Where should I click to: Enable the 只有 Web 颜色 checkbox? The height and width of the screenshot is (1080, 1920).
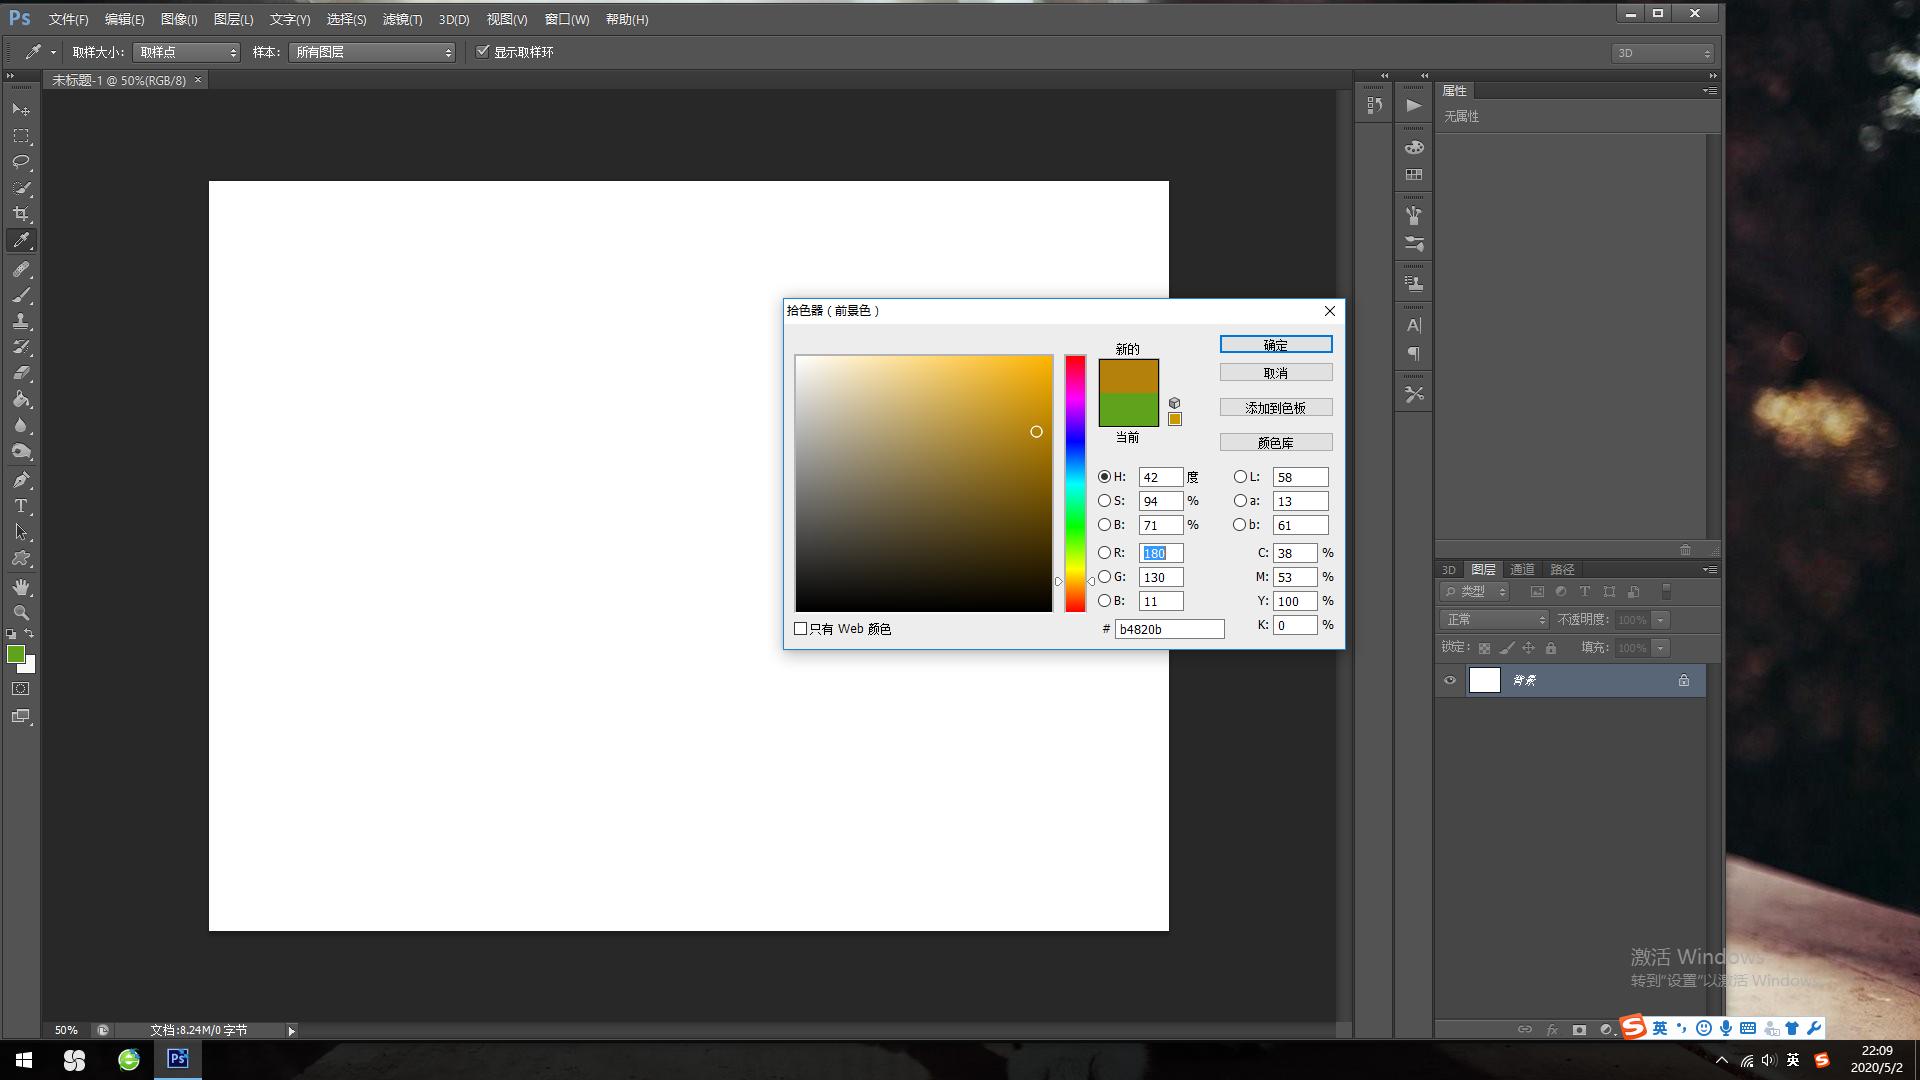point(800,629)
